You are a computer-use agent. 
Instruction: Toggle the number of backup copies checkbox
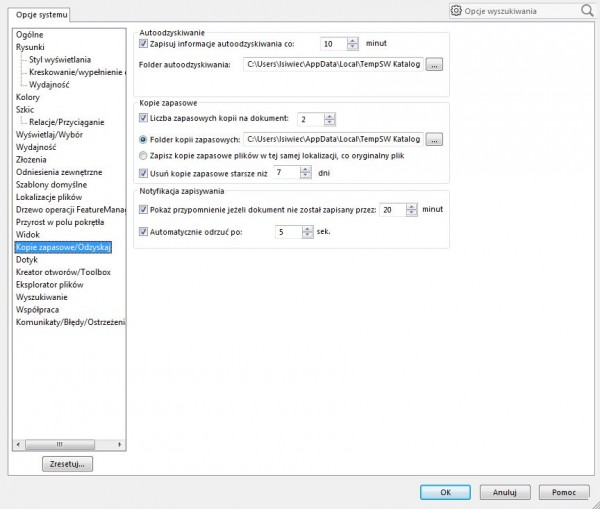pyautogui.click(x=143, y=118)
